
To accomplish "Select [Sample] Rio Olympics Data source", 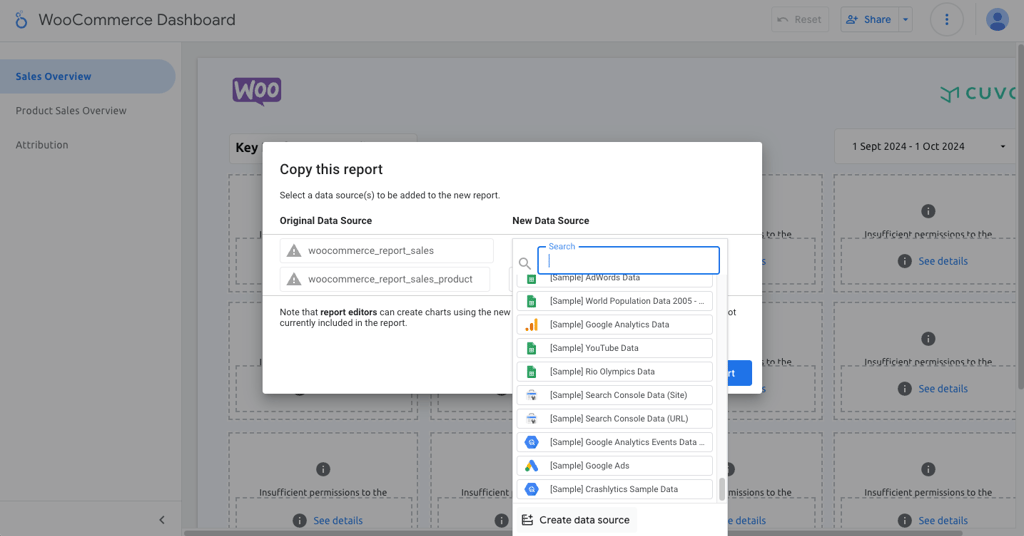I will 615,371.
